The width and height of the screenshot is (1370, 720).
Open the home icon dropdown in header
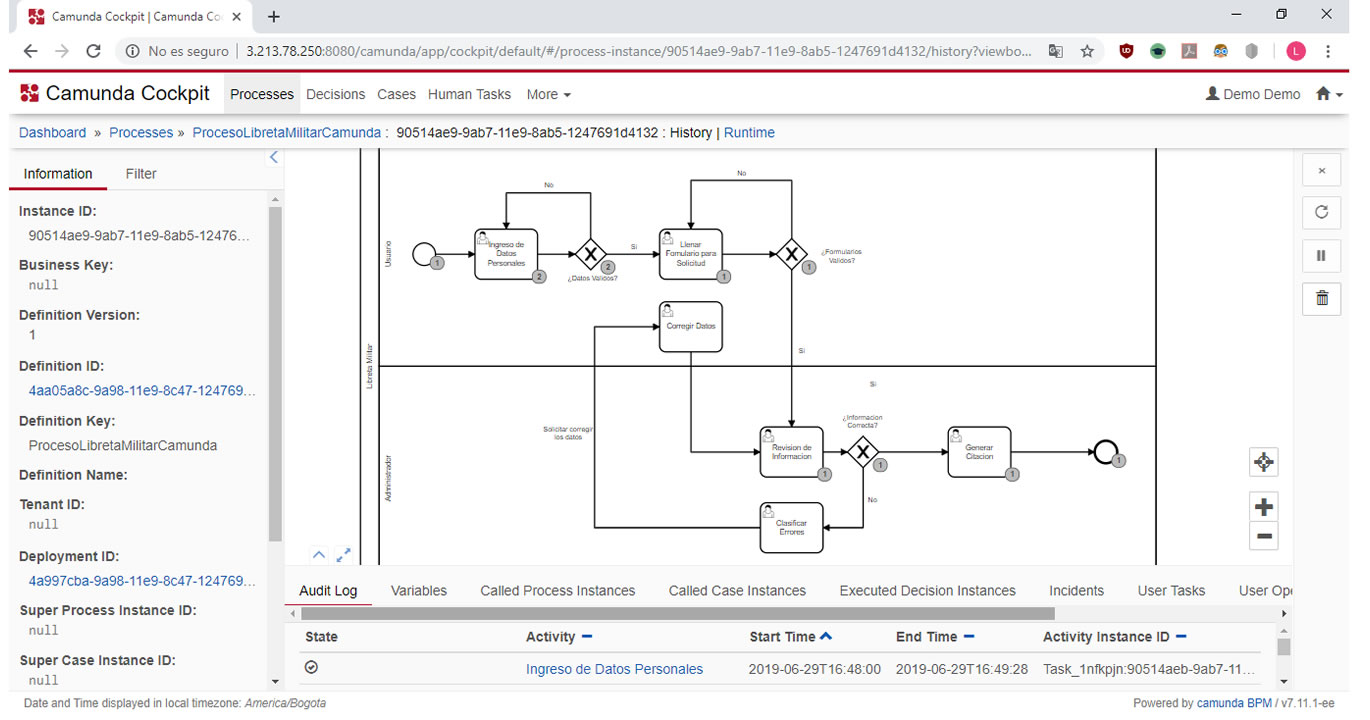(x=1329, y=94)
